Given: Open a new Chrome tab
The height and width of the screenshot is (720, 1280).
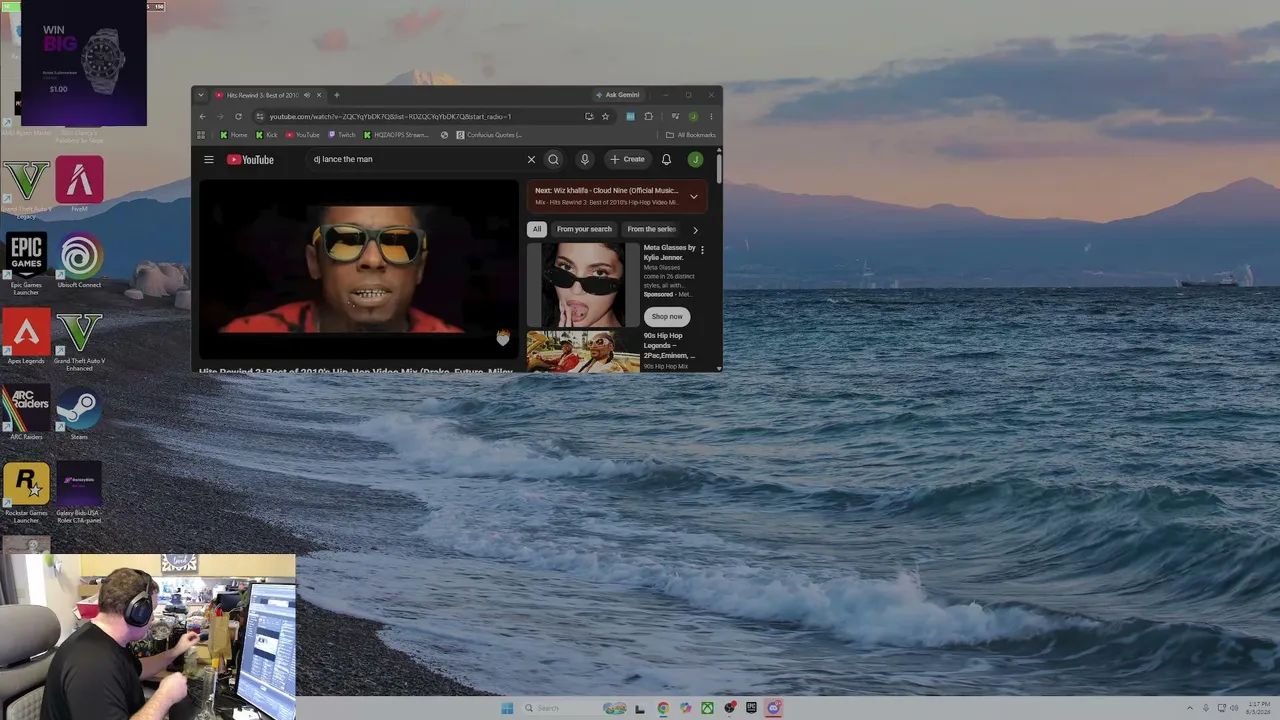Looking at the screenshot, I should pos(336,95).
